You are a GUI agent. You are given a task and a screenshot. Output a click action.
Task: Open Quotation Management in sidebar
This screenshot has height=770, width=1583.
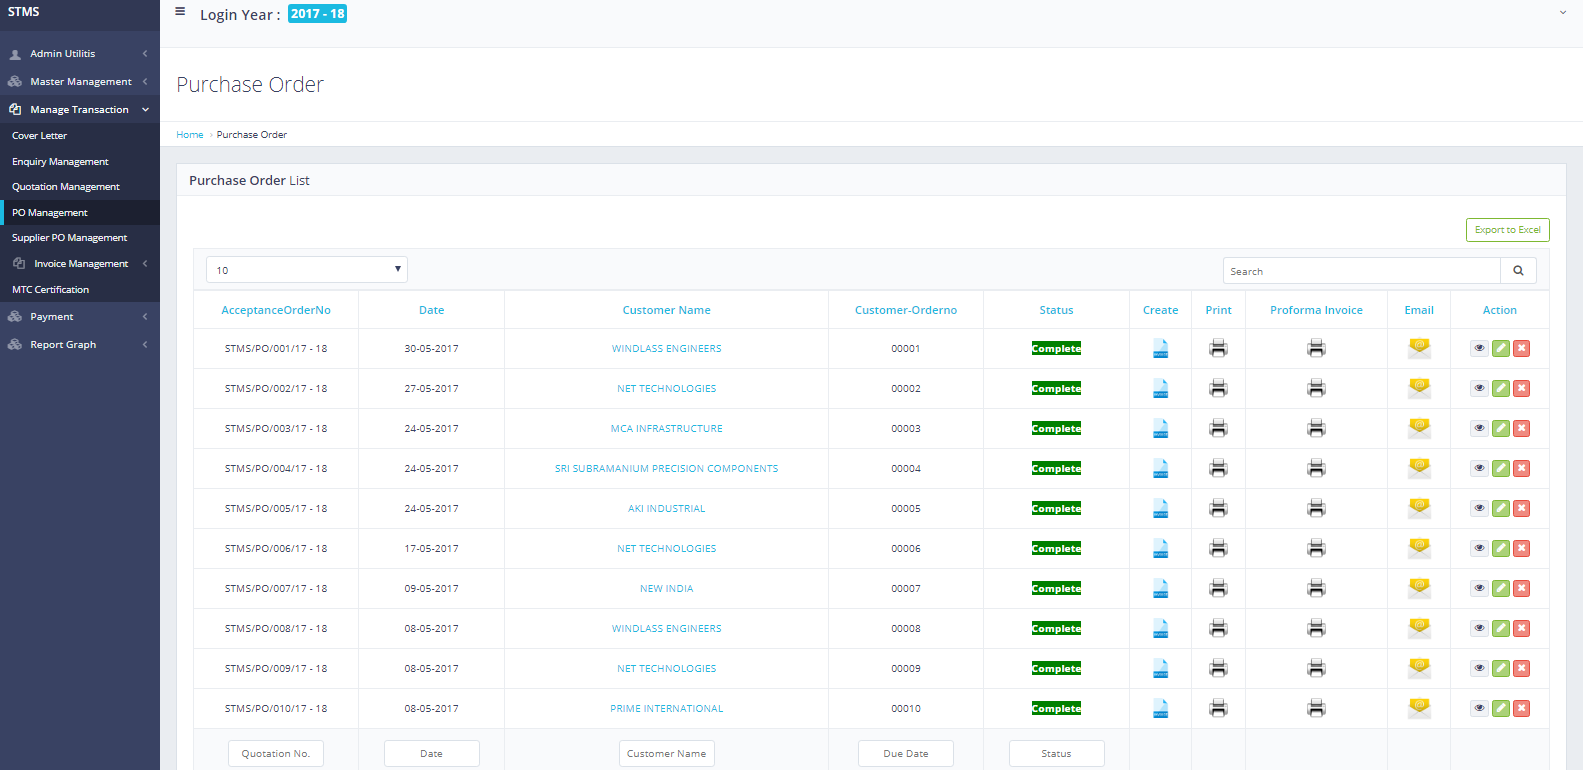[66, 187]
